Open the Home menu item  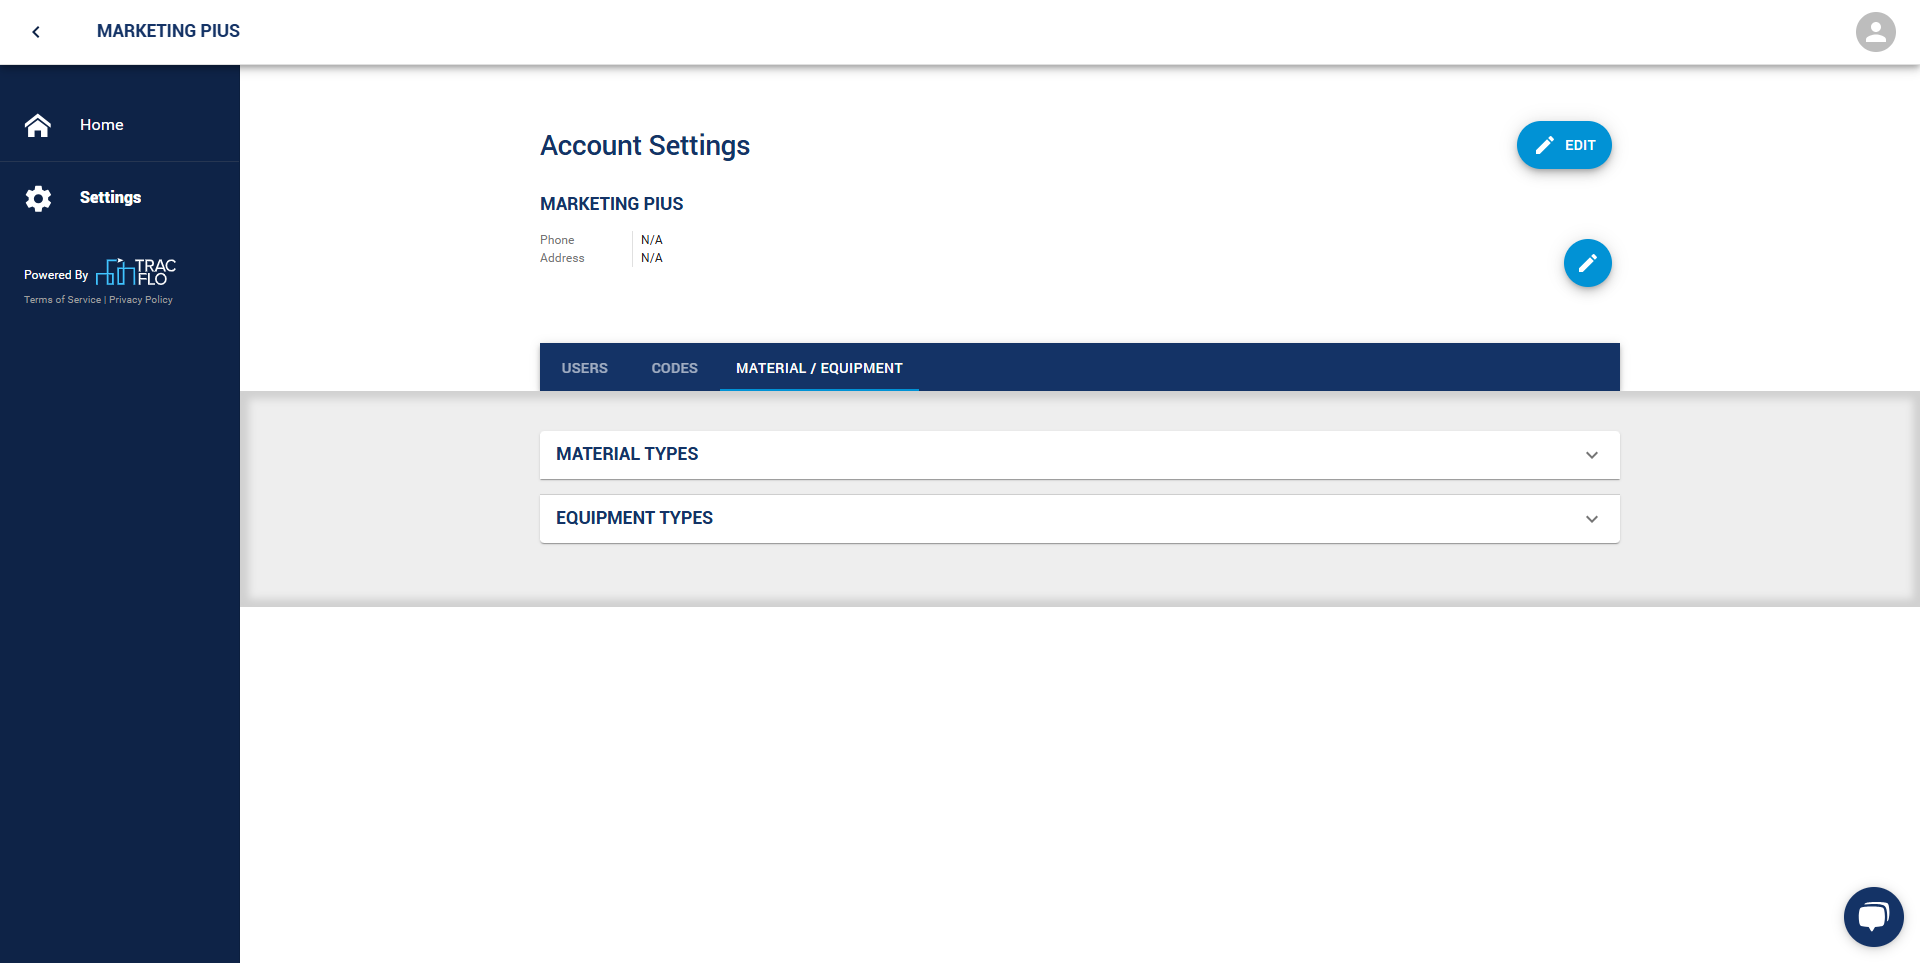point(120,125)
